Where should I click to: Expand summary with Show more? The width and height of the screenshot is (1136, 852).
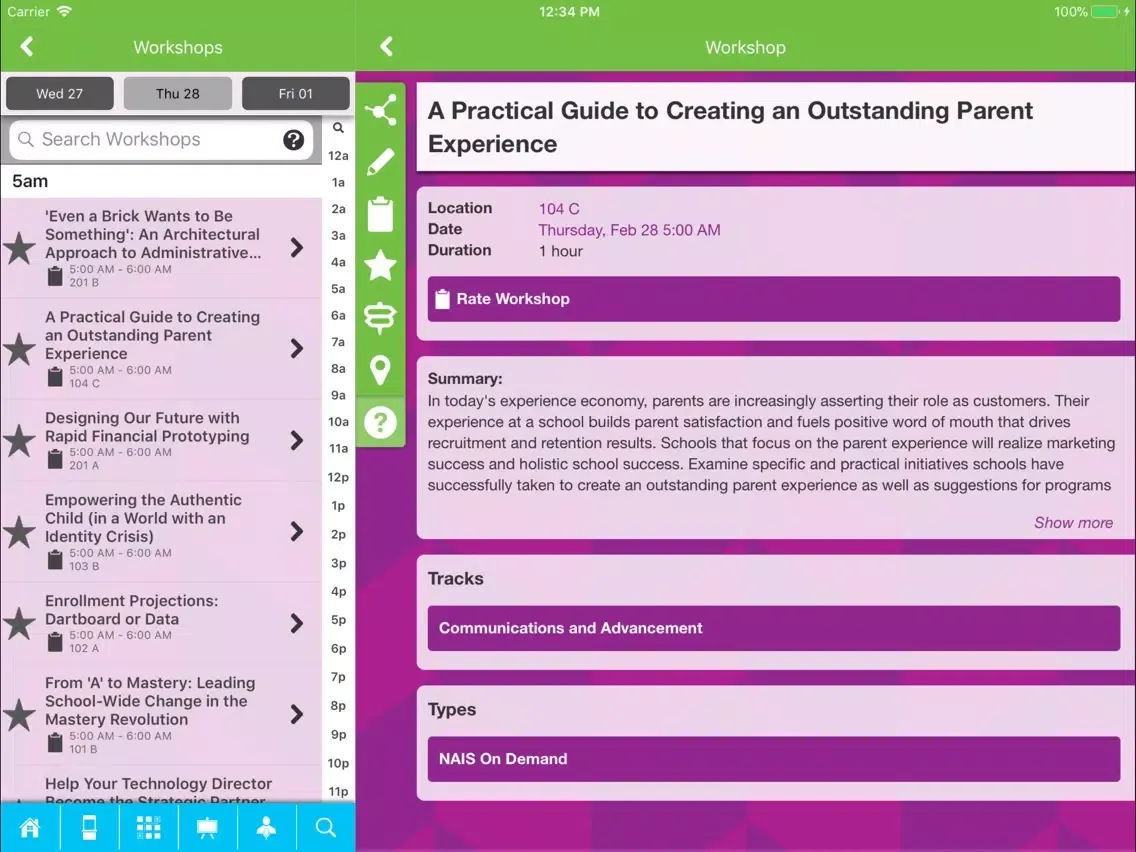(1073, 522)
